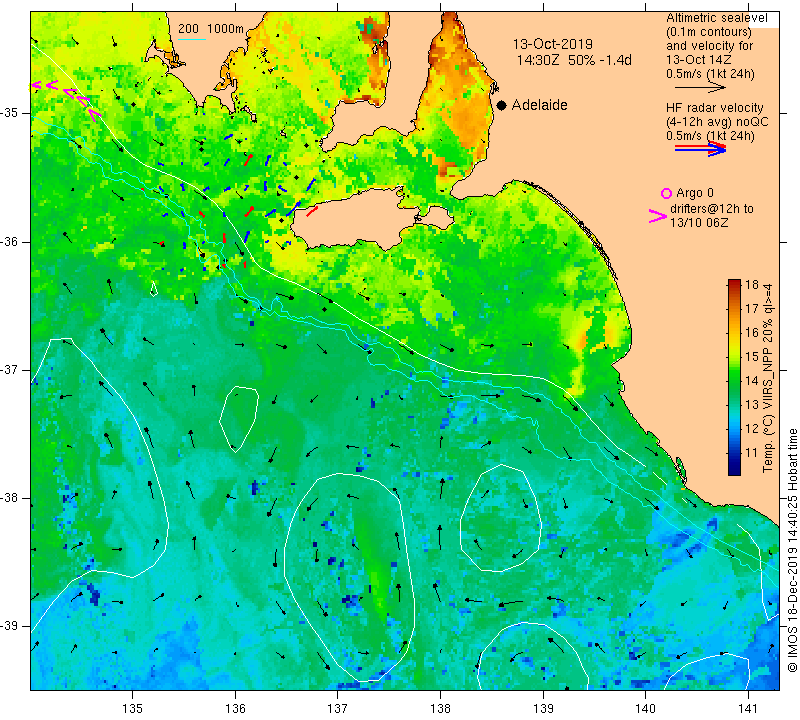Screen dimensions: 800x720
Task: Click Kangaroo Island on the map
Action: pos(371,219)
